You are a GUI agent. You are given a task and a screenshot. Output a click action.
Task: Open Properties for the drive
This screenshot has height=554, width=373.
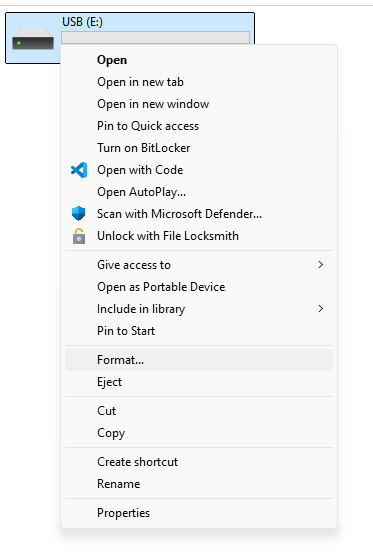199,513
